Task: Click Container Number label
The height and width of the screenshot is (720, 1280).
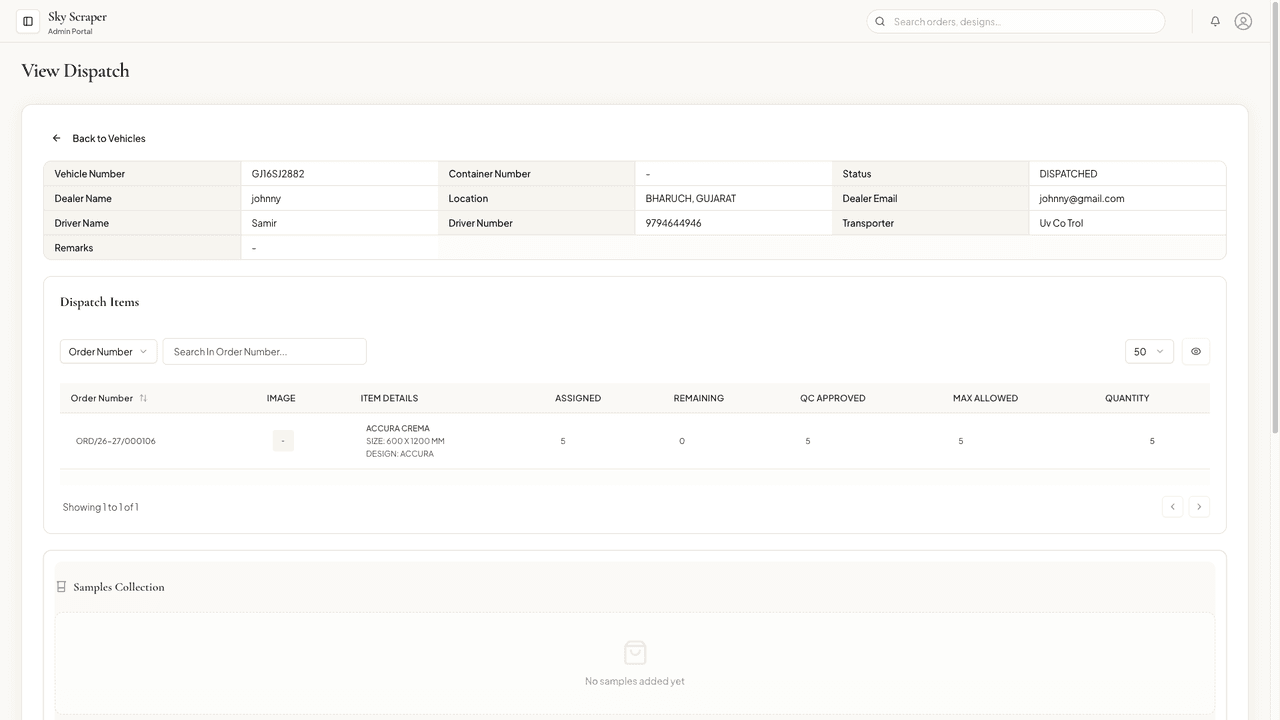Action: pos(489,174)
